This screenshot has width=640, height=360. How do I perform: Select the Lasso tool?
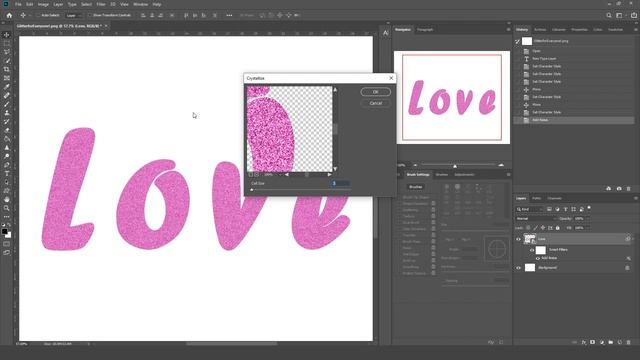point(7,52)
